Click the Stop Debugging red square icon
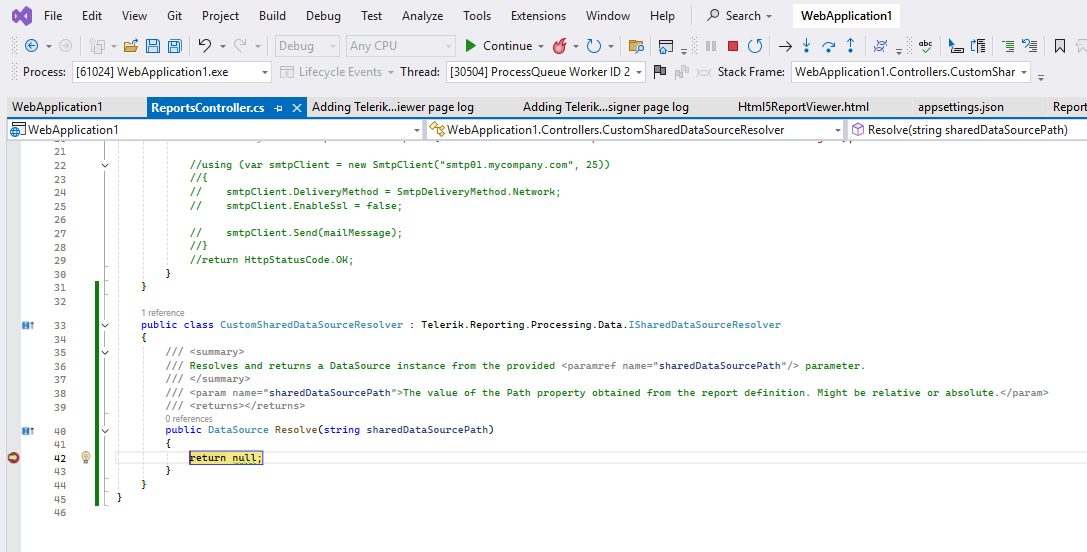 point(733,46)
